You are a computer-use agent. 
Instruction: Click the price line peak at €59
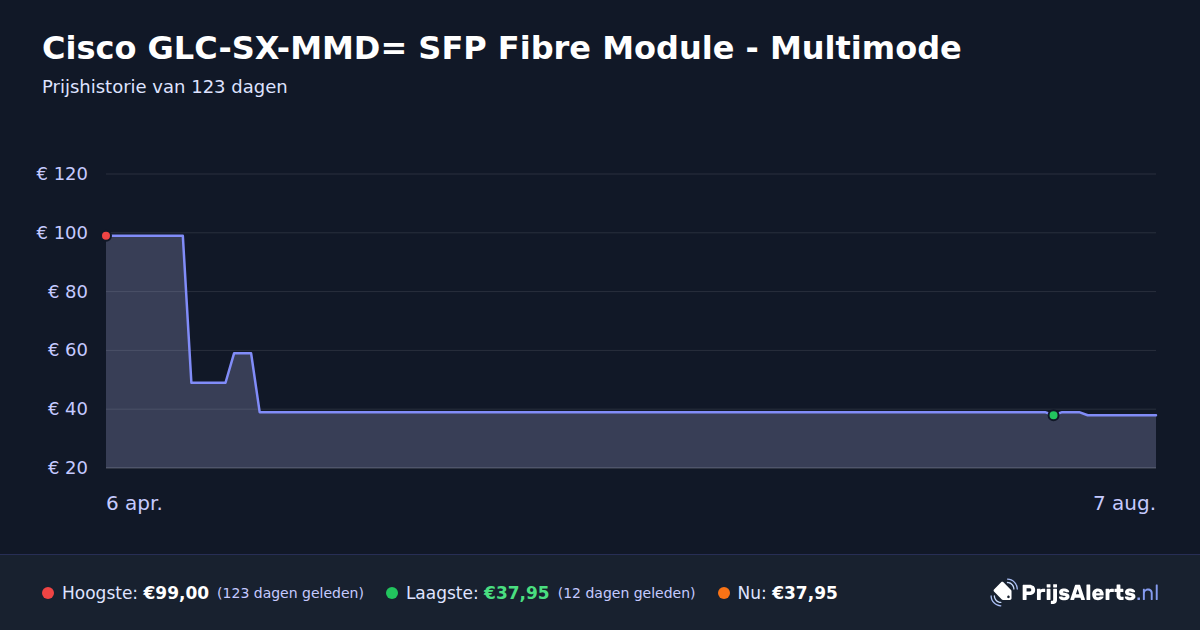pyautogui.click(x=242, y=353)
